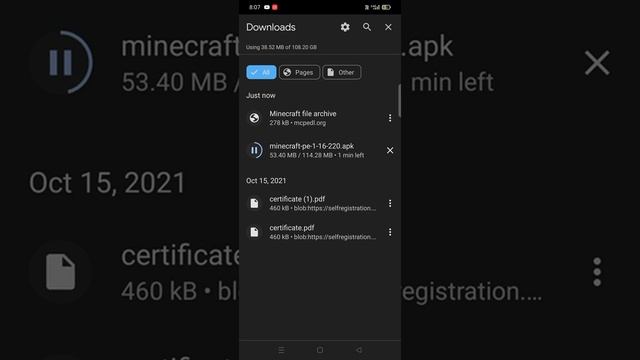This screenshot has height=360, width=640.
Task: Click the storage usage text line
Action: point(281,47)
